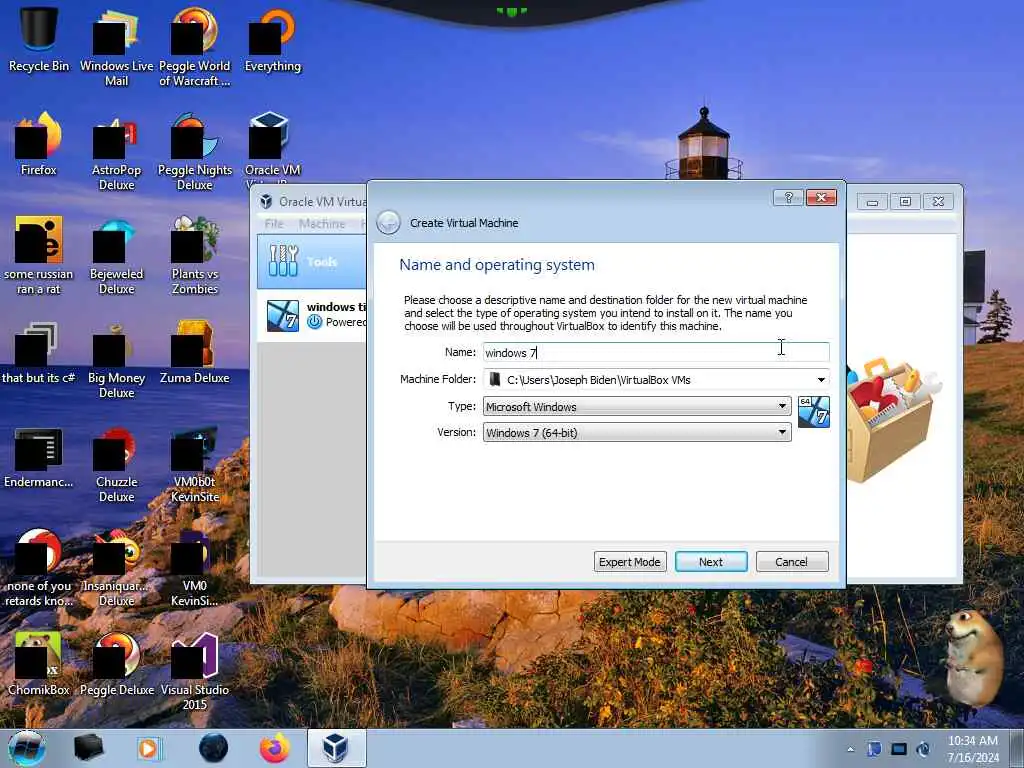Open Insaniquarium Deluxe desktop shortcut

[x=116, y=568]
